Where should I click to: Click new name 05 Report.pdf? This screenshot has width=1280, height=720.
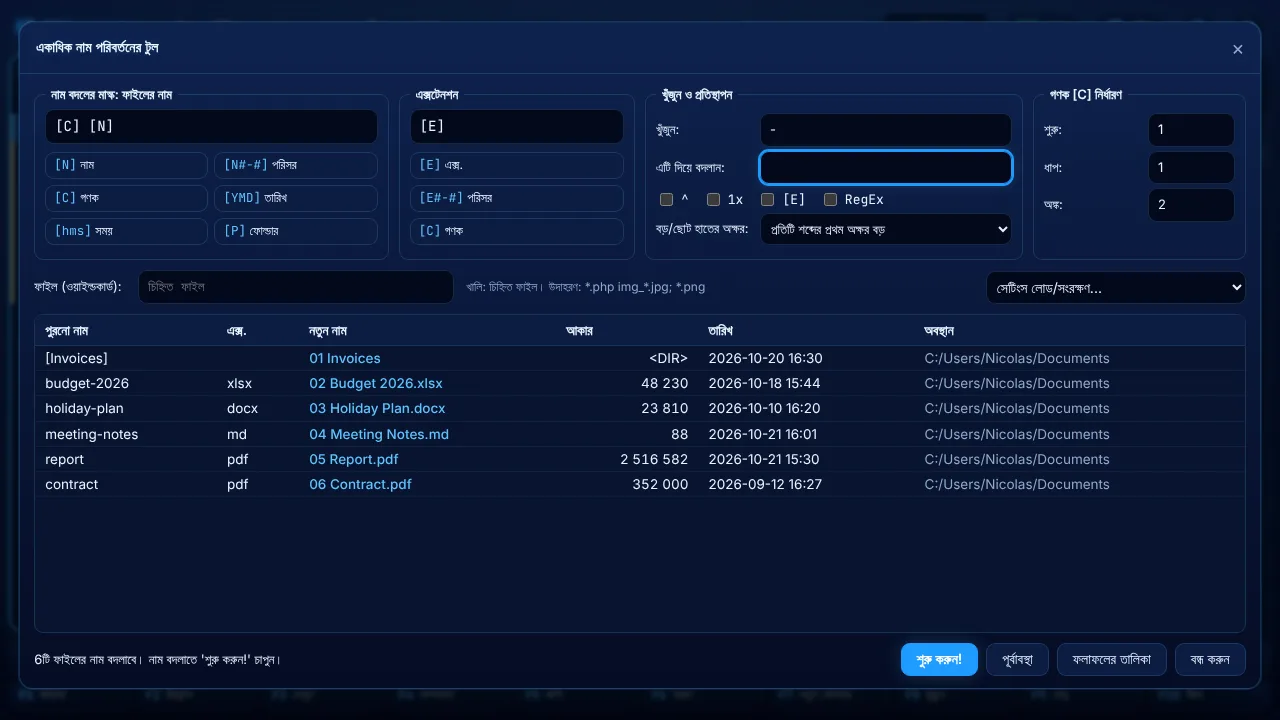(354, 459)
